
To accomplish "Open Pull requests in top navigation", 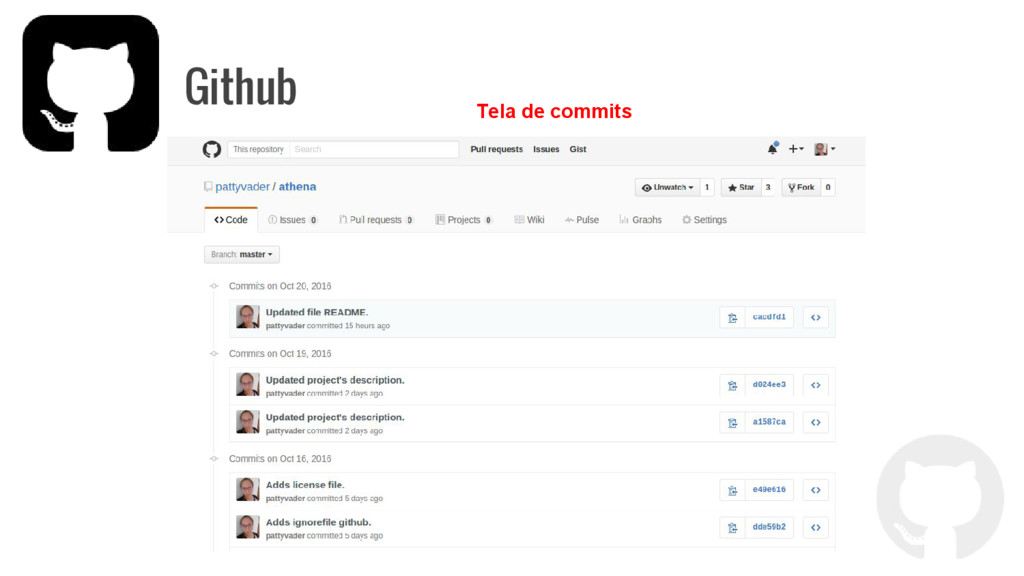I will click(x=496, y=150).
